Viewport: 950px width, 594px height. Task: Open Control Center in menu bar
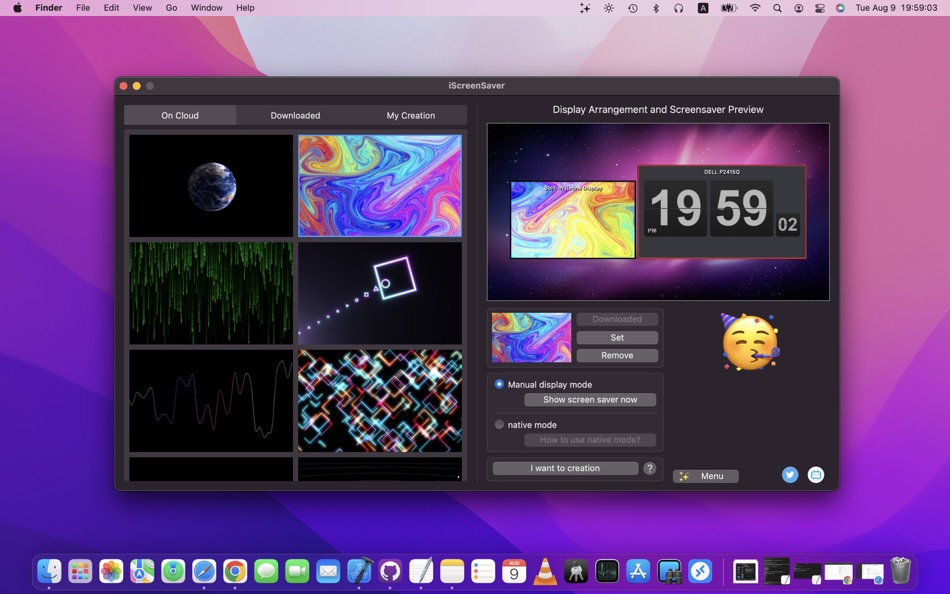(820, 8)
